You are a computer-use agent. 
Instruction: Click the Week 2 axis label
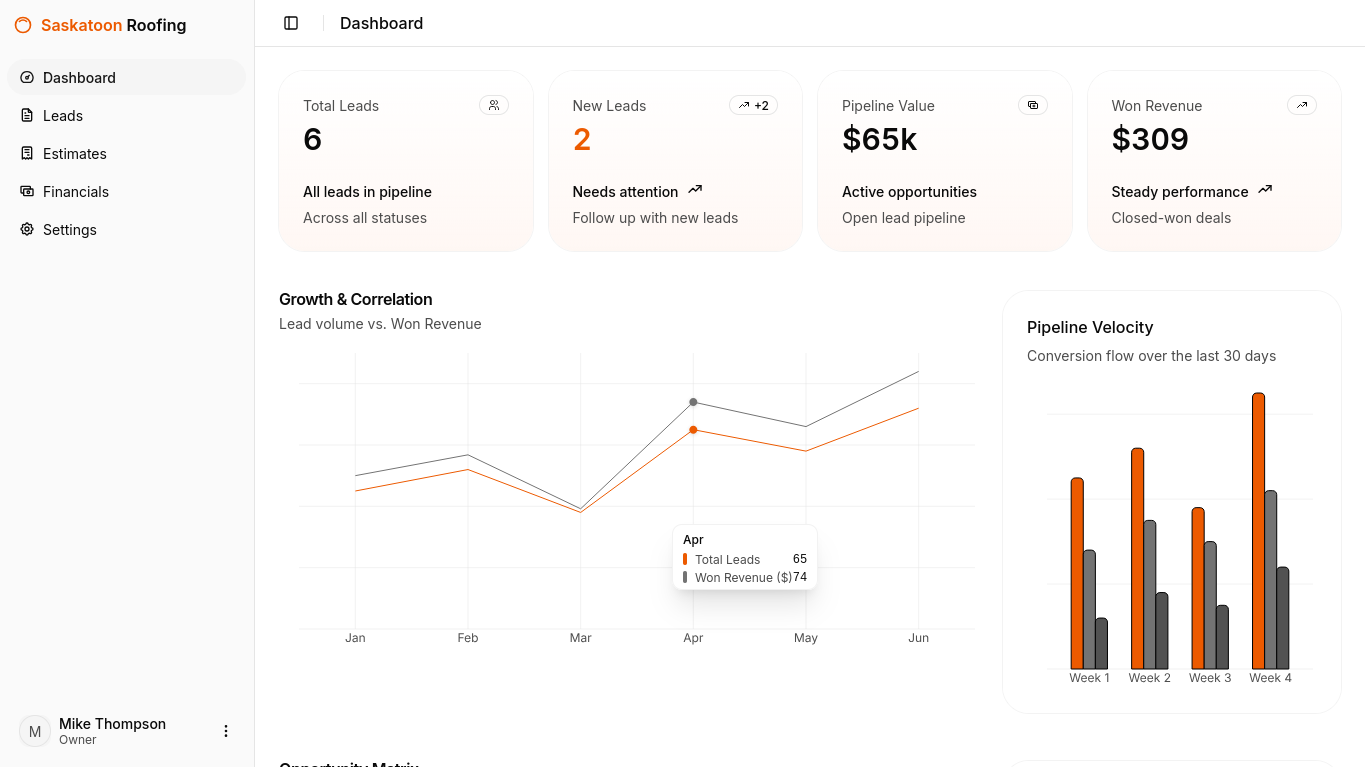pos(1150,678)
